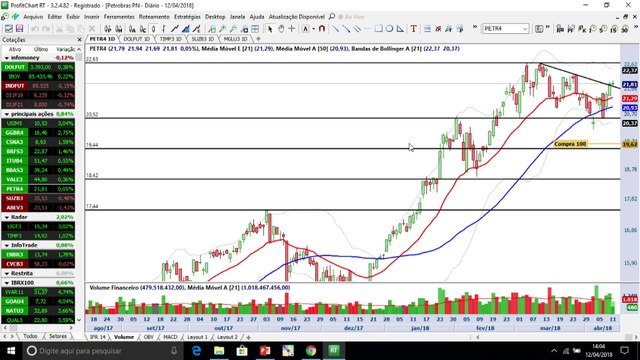The image size is (640, 360).
Task: Collapse the infomoney group
Action: click(7, 58)
